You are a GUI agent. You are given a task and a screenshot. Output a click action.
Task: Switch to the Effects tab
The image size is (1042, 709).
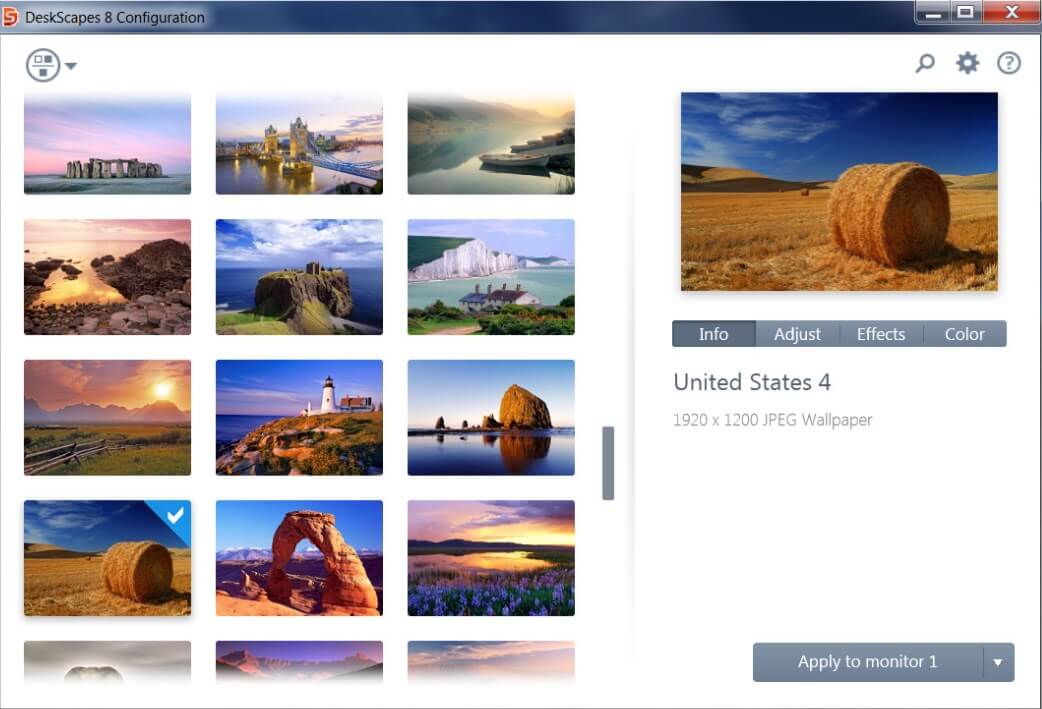[x=881, y=334]
